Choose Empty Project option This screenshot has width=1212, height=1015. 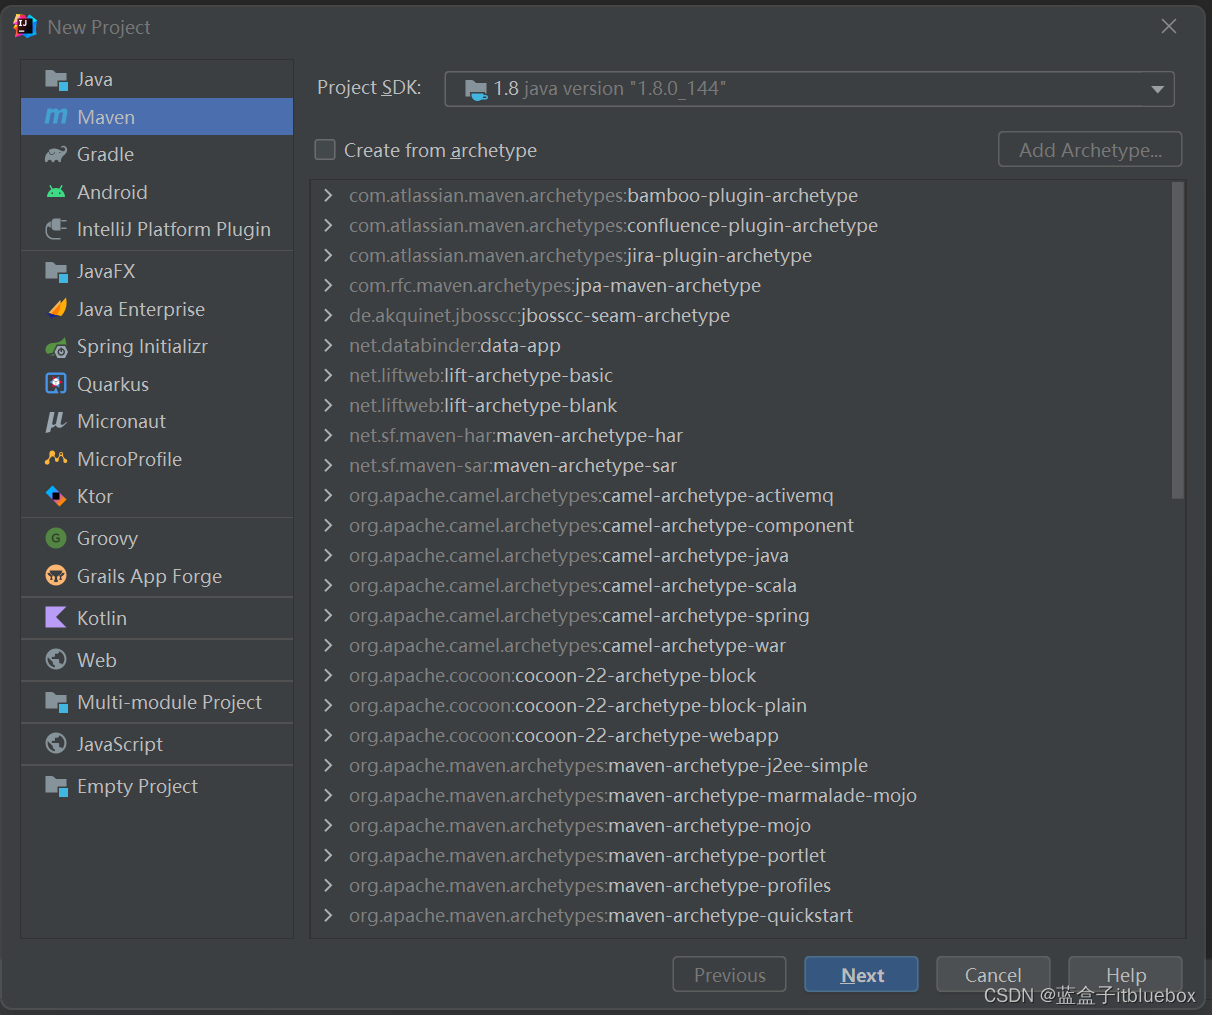pyautogui.click(x=157, y=786)
